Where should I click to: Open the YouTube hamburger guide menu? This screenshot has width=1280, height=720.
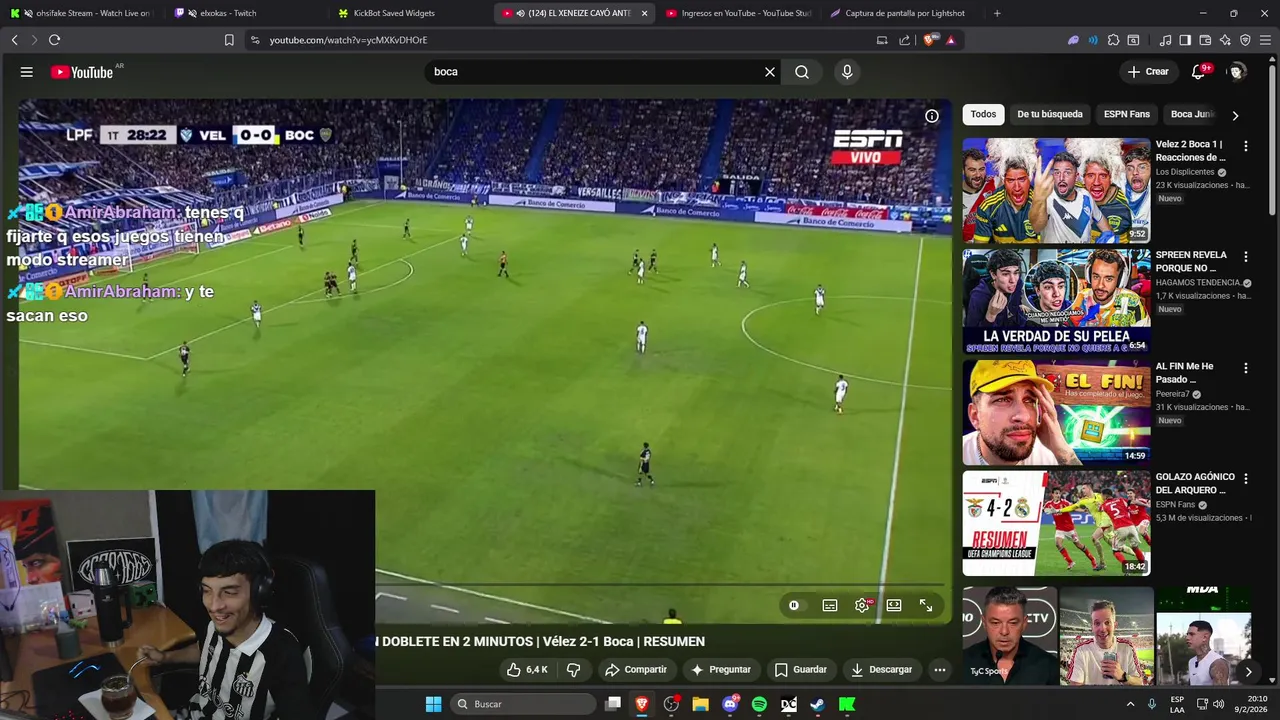(27, 72)
